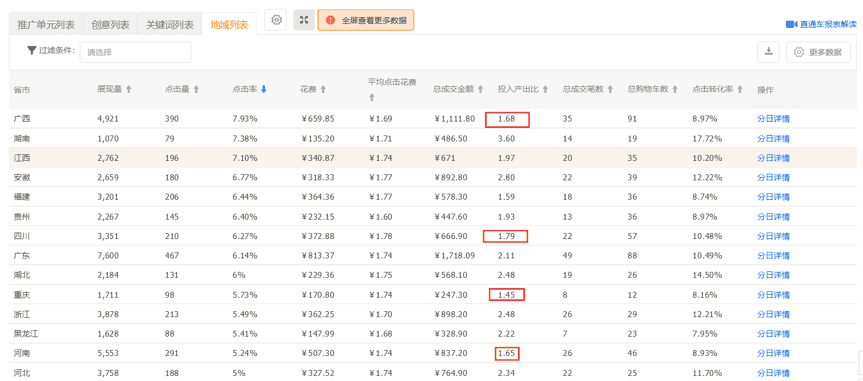
Task: Sort by 花费 column arrow
Action: pyautogui.click(x=323, y=89)
